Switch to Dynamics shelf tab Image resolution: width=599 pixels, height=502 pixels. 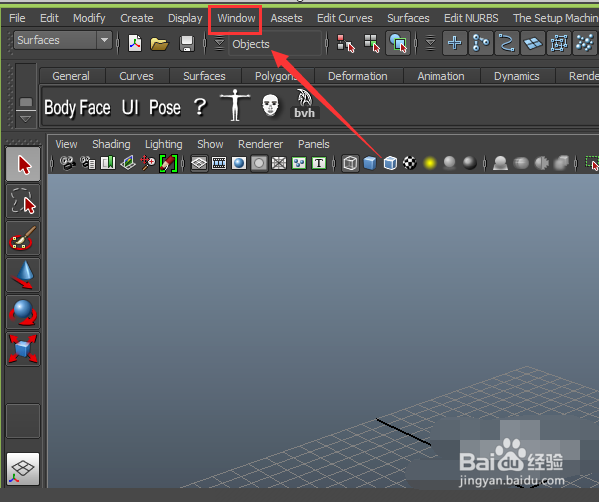pos(516,76)
